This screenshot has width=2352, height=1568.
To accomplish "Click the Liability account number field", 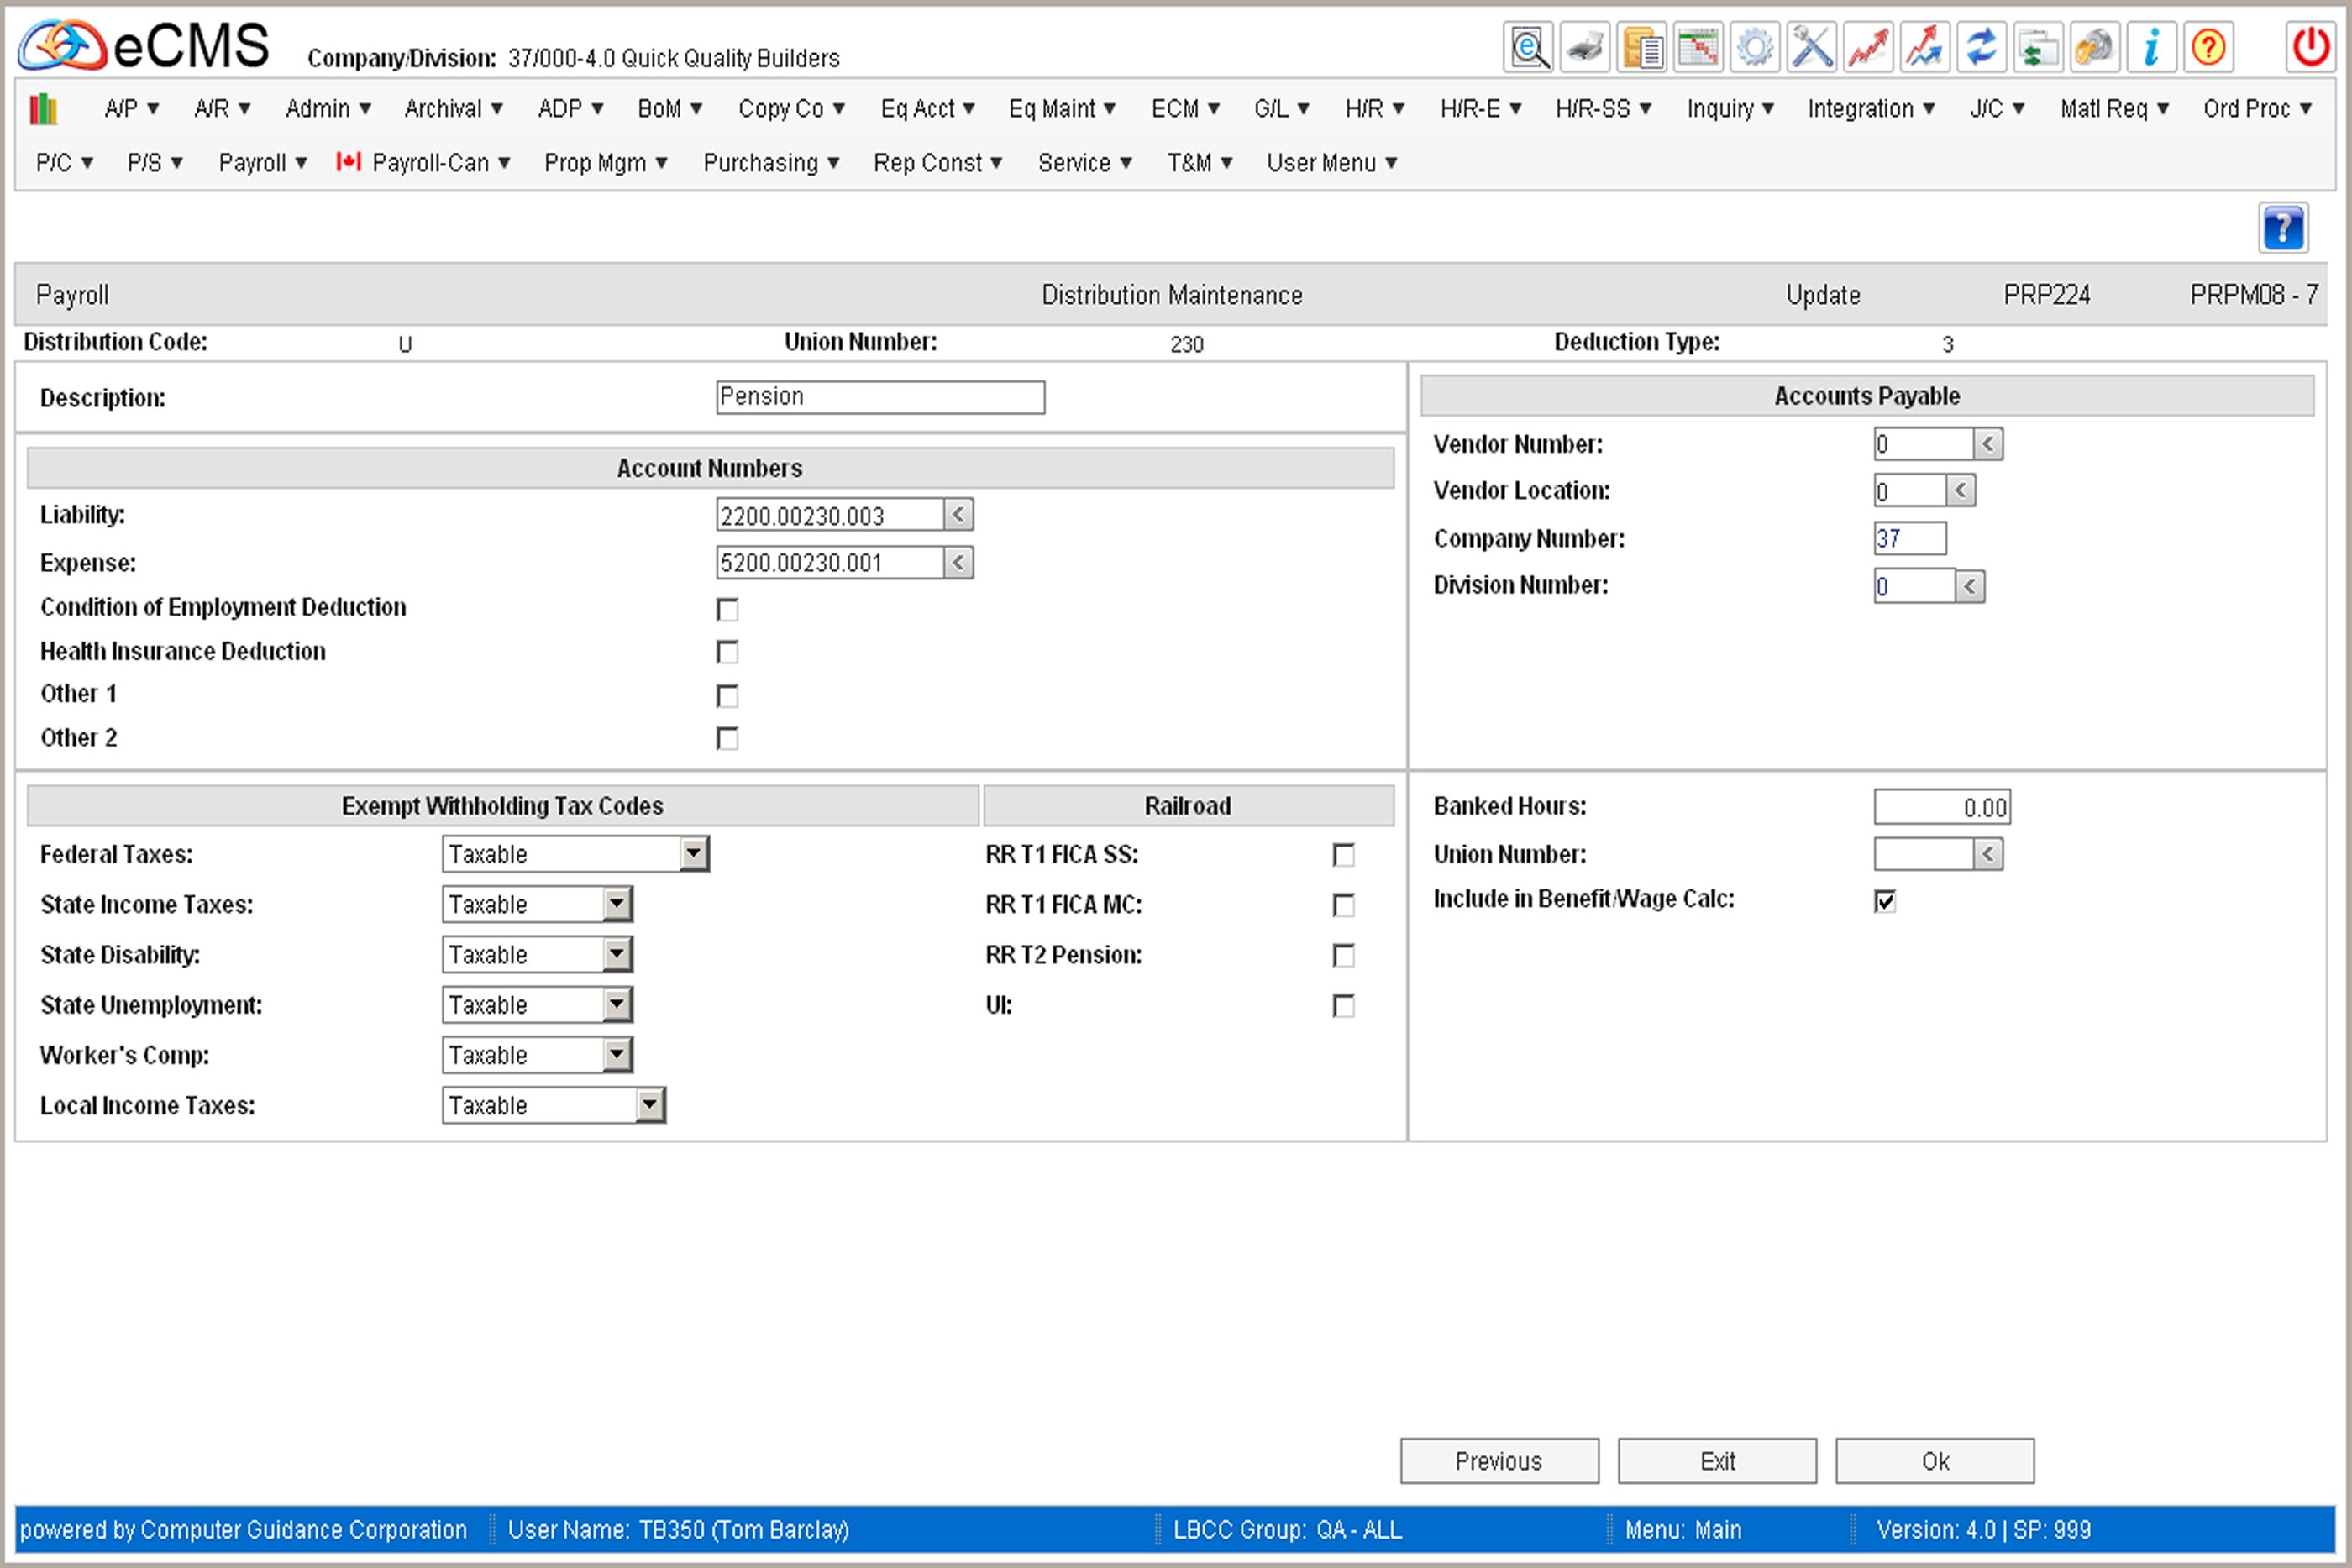I will pos(830,515).
